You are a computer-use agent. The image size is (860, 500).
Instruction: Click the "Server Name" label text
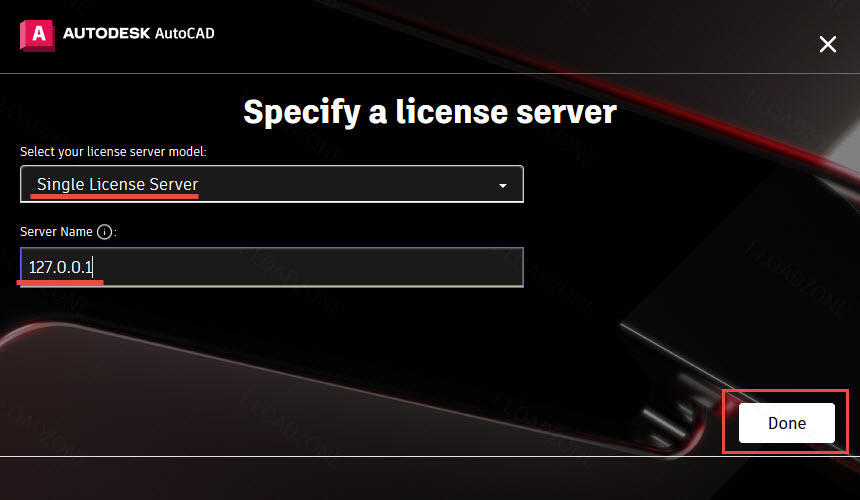coord(56,232)
